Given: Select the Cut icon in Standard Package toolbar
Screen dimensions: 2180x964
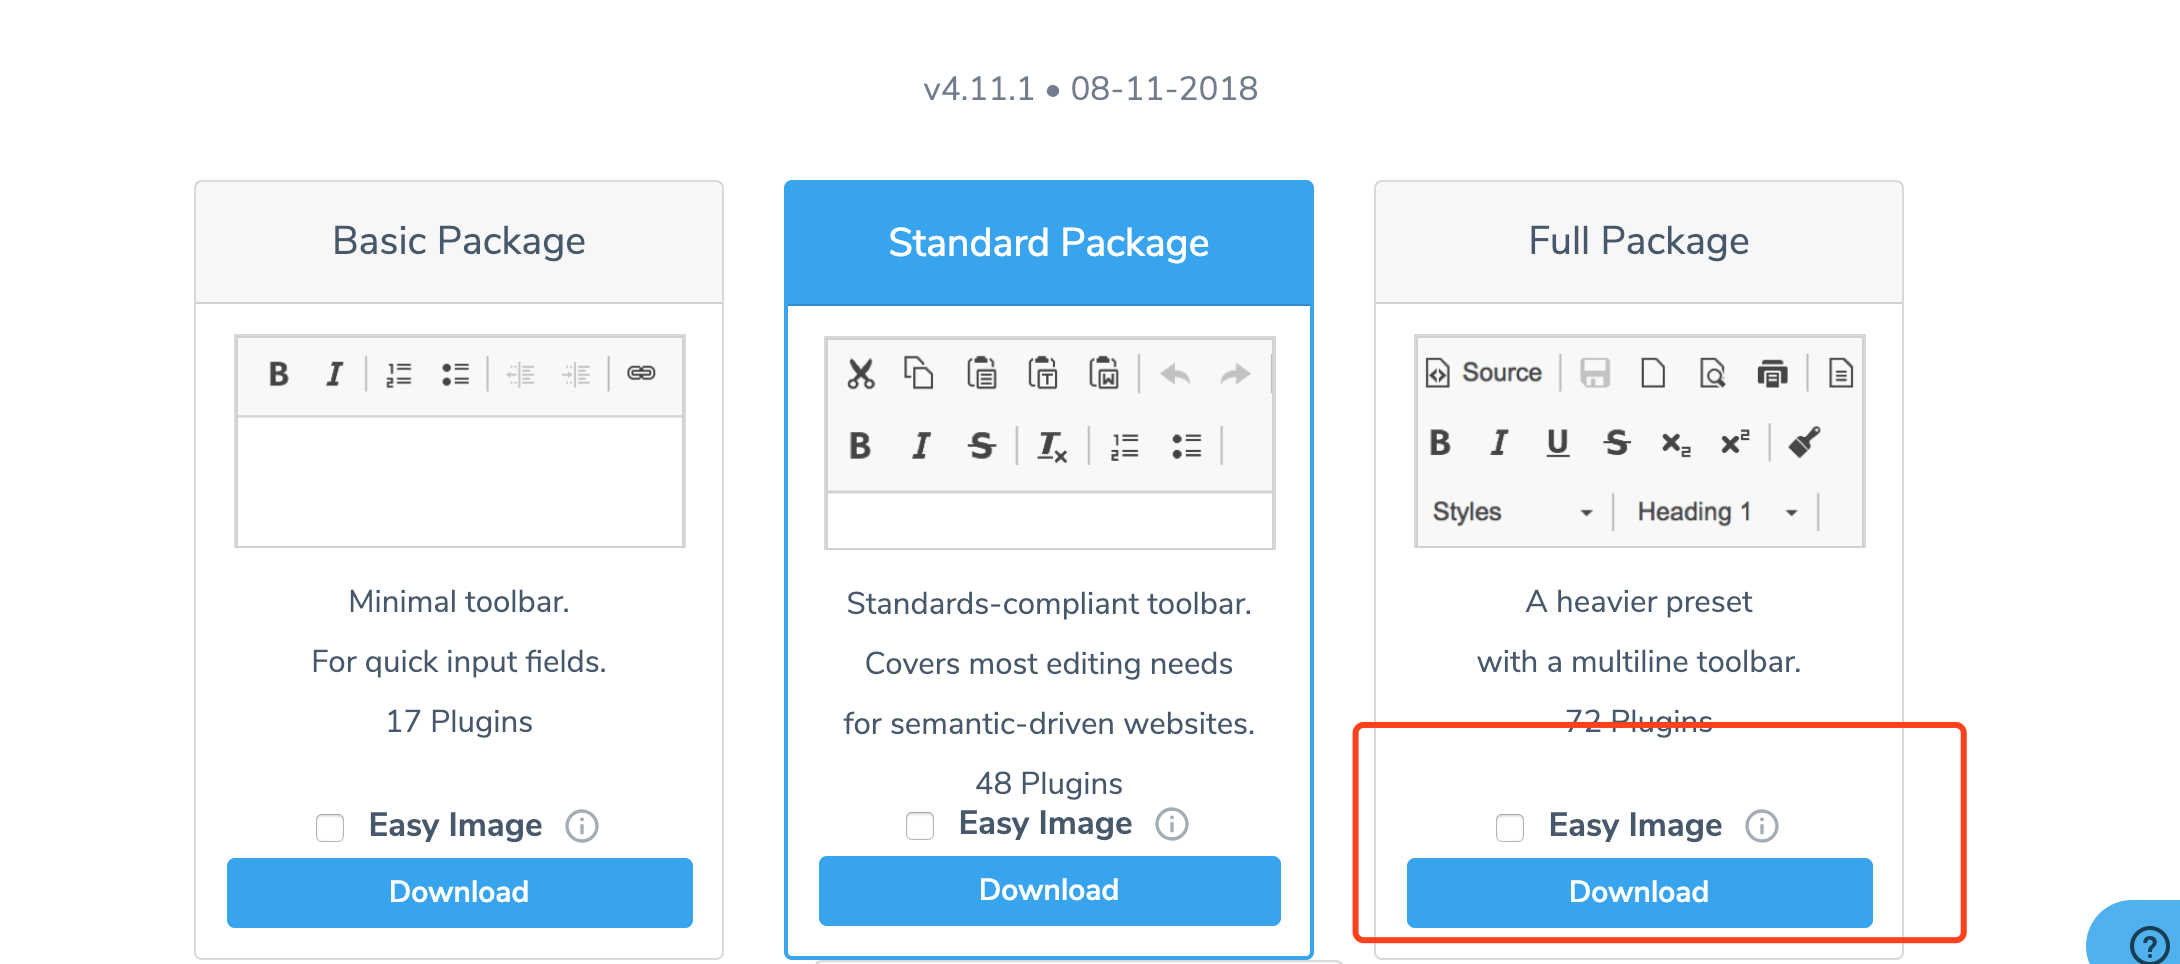Looking at the screenshot, I should pyautogui.click(x=860, y=373).
